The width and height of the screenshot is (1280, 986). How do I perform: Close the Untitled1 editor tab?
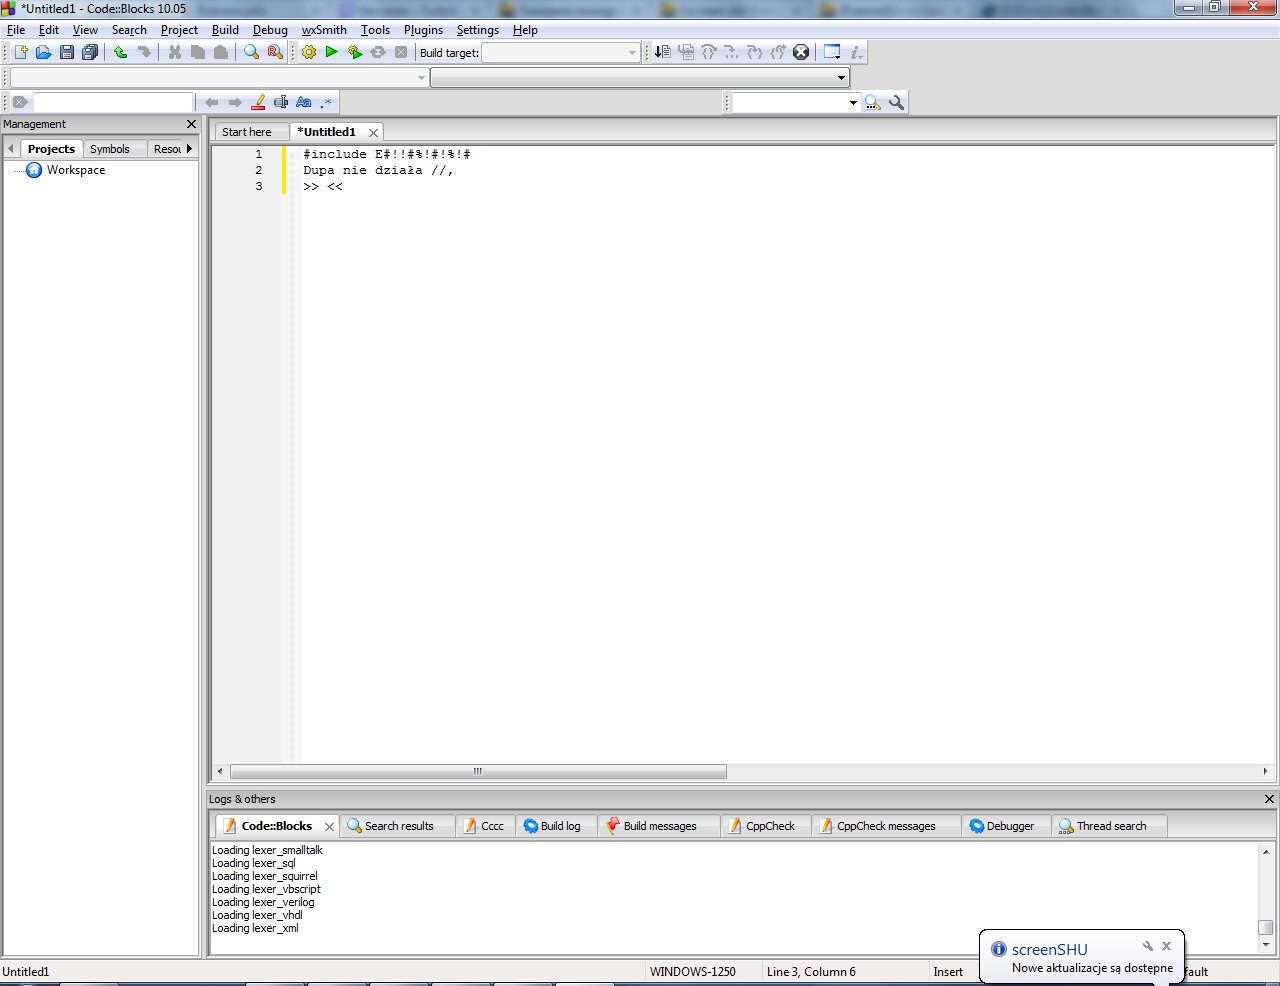[373, 132]
